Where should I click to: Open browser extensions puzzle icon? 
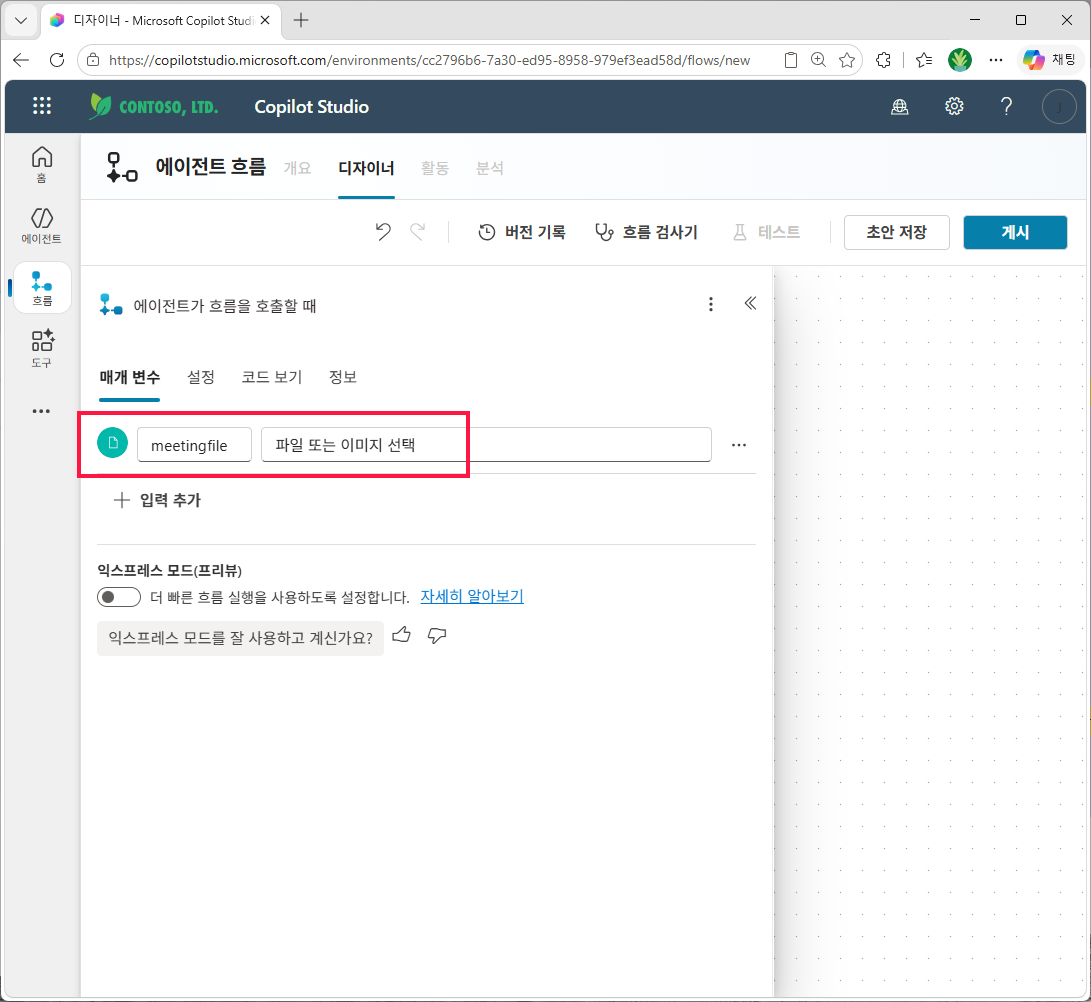[x=884, y=60]
